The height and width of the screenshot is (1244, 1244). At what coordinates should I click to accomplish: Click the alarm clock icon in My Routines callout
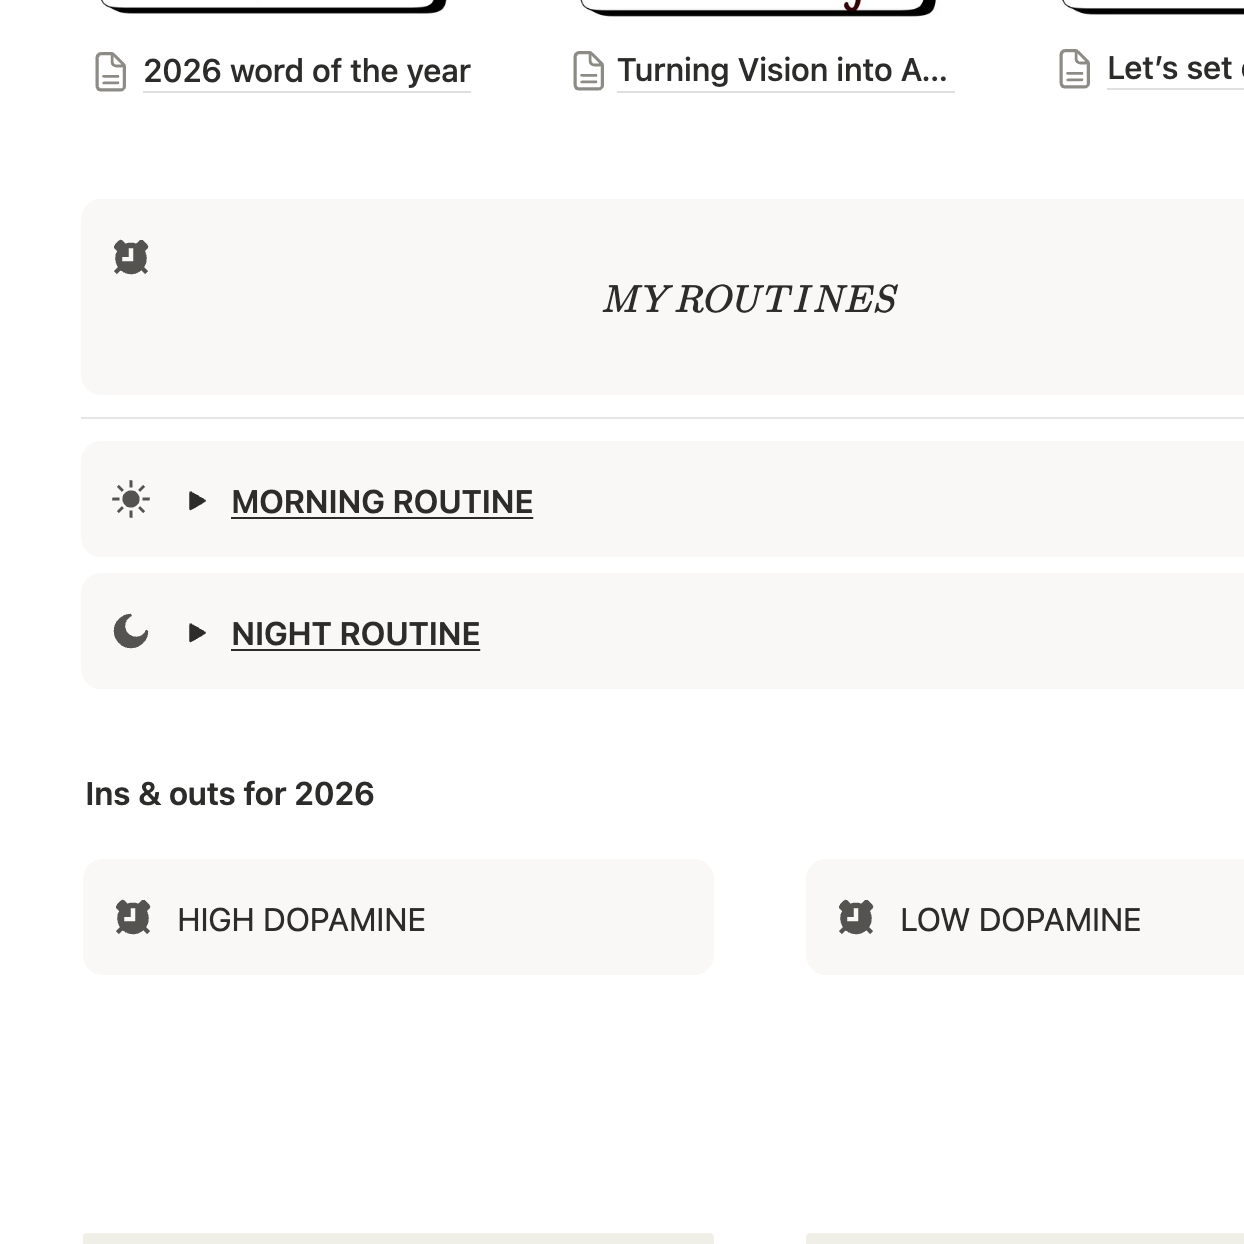pyautogui.click(x=131, y=257)
